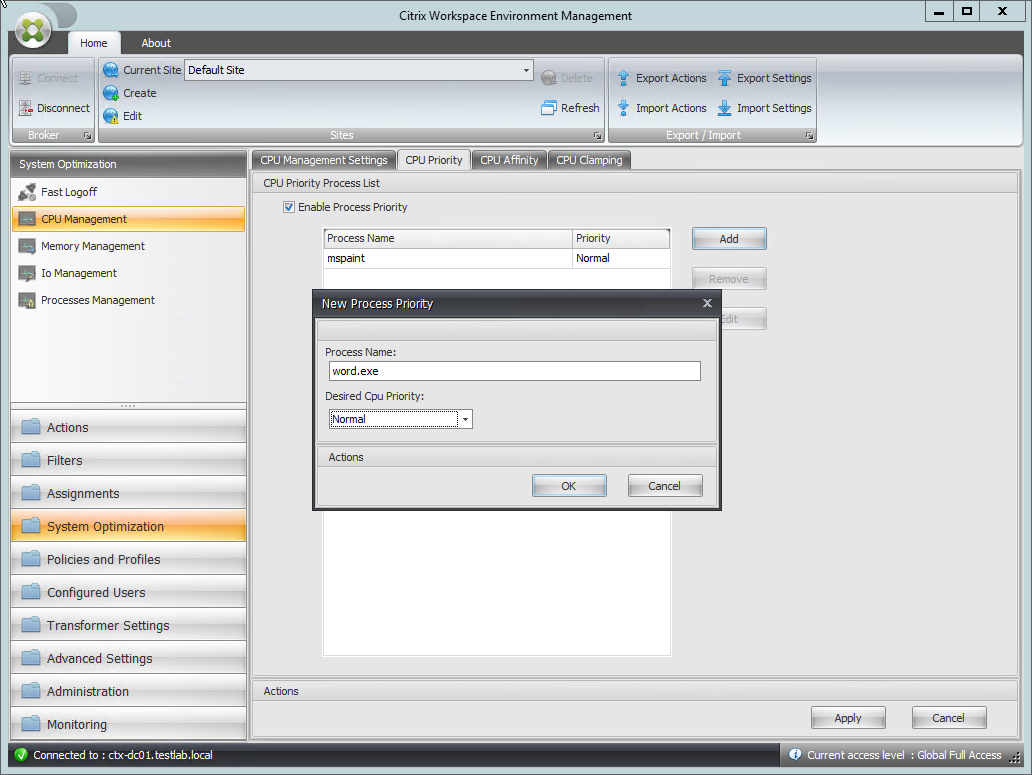The height and width of the screenshot is (775, 1032).
Task: Click the Process Name input field
Action: click(x=514, y=371)
